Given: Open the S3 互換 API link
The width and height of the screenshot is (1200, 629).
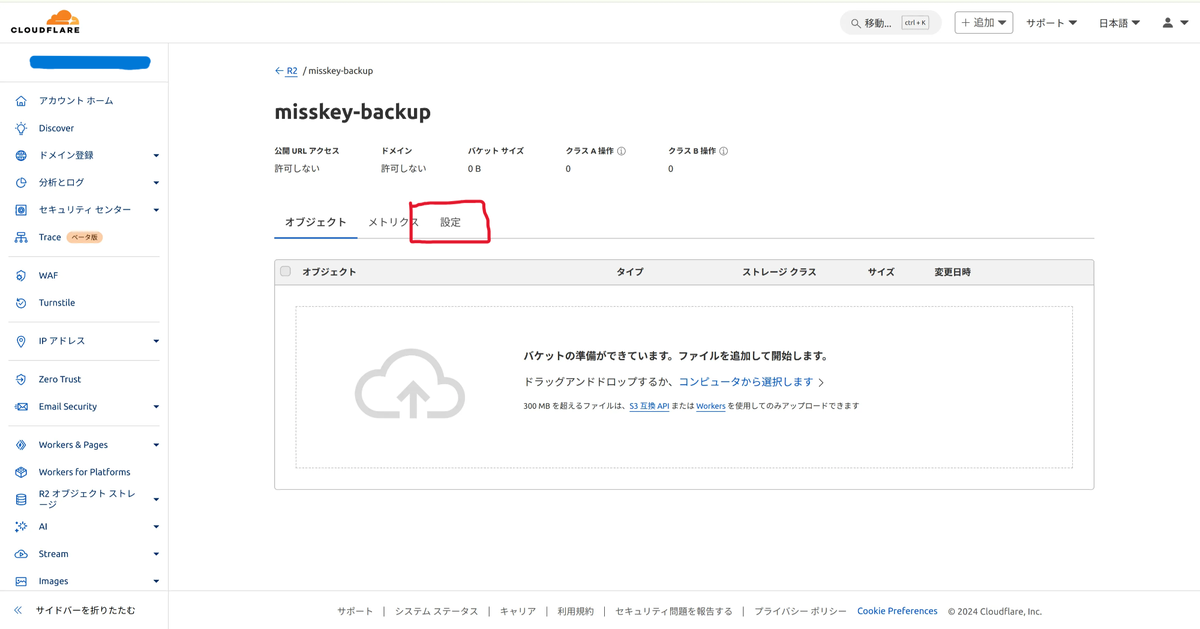Looking at the screenshot, I should click(x=649, y=406).
